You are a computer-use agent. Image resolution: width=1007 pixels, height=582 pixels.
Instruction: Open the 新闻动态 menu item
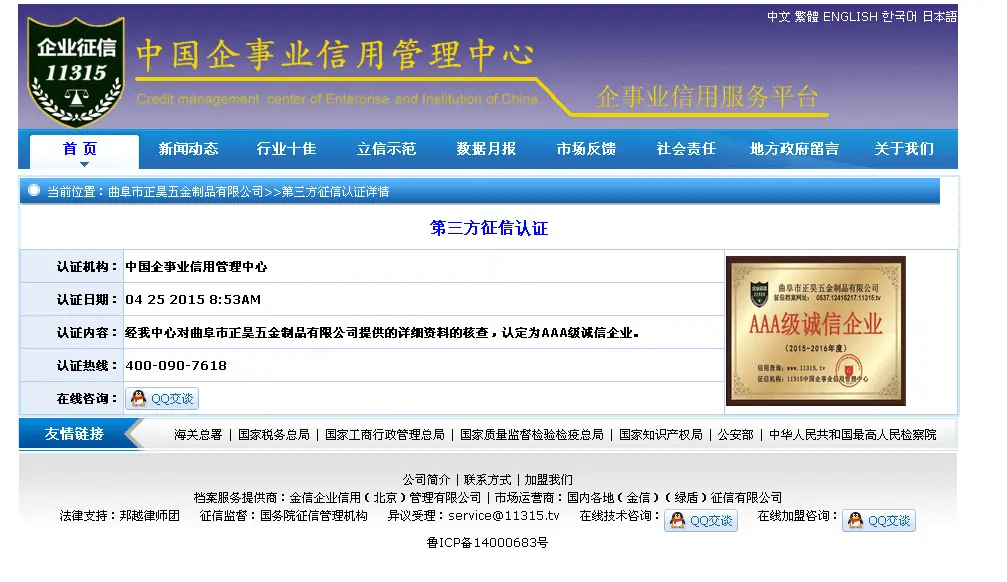pyautogui.click(x=188, y=149)
